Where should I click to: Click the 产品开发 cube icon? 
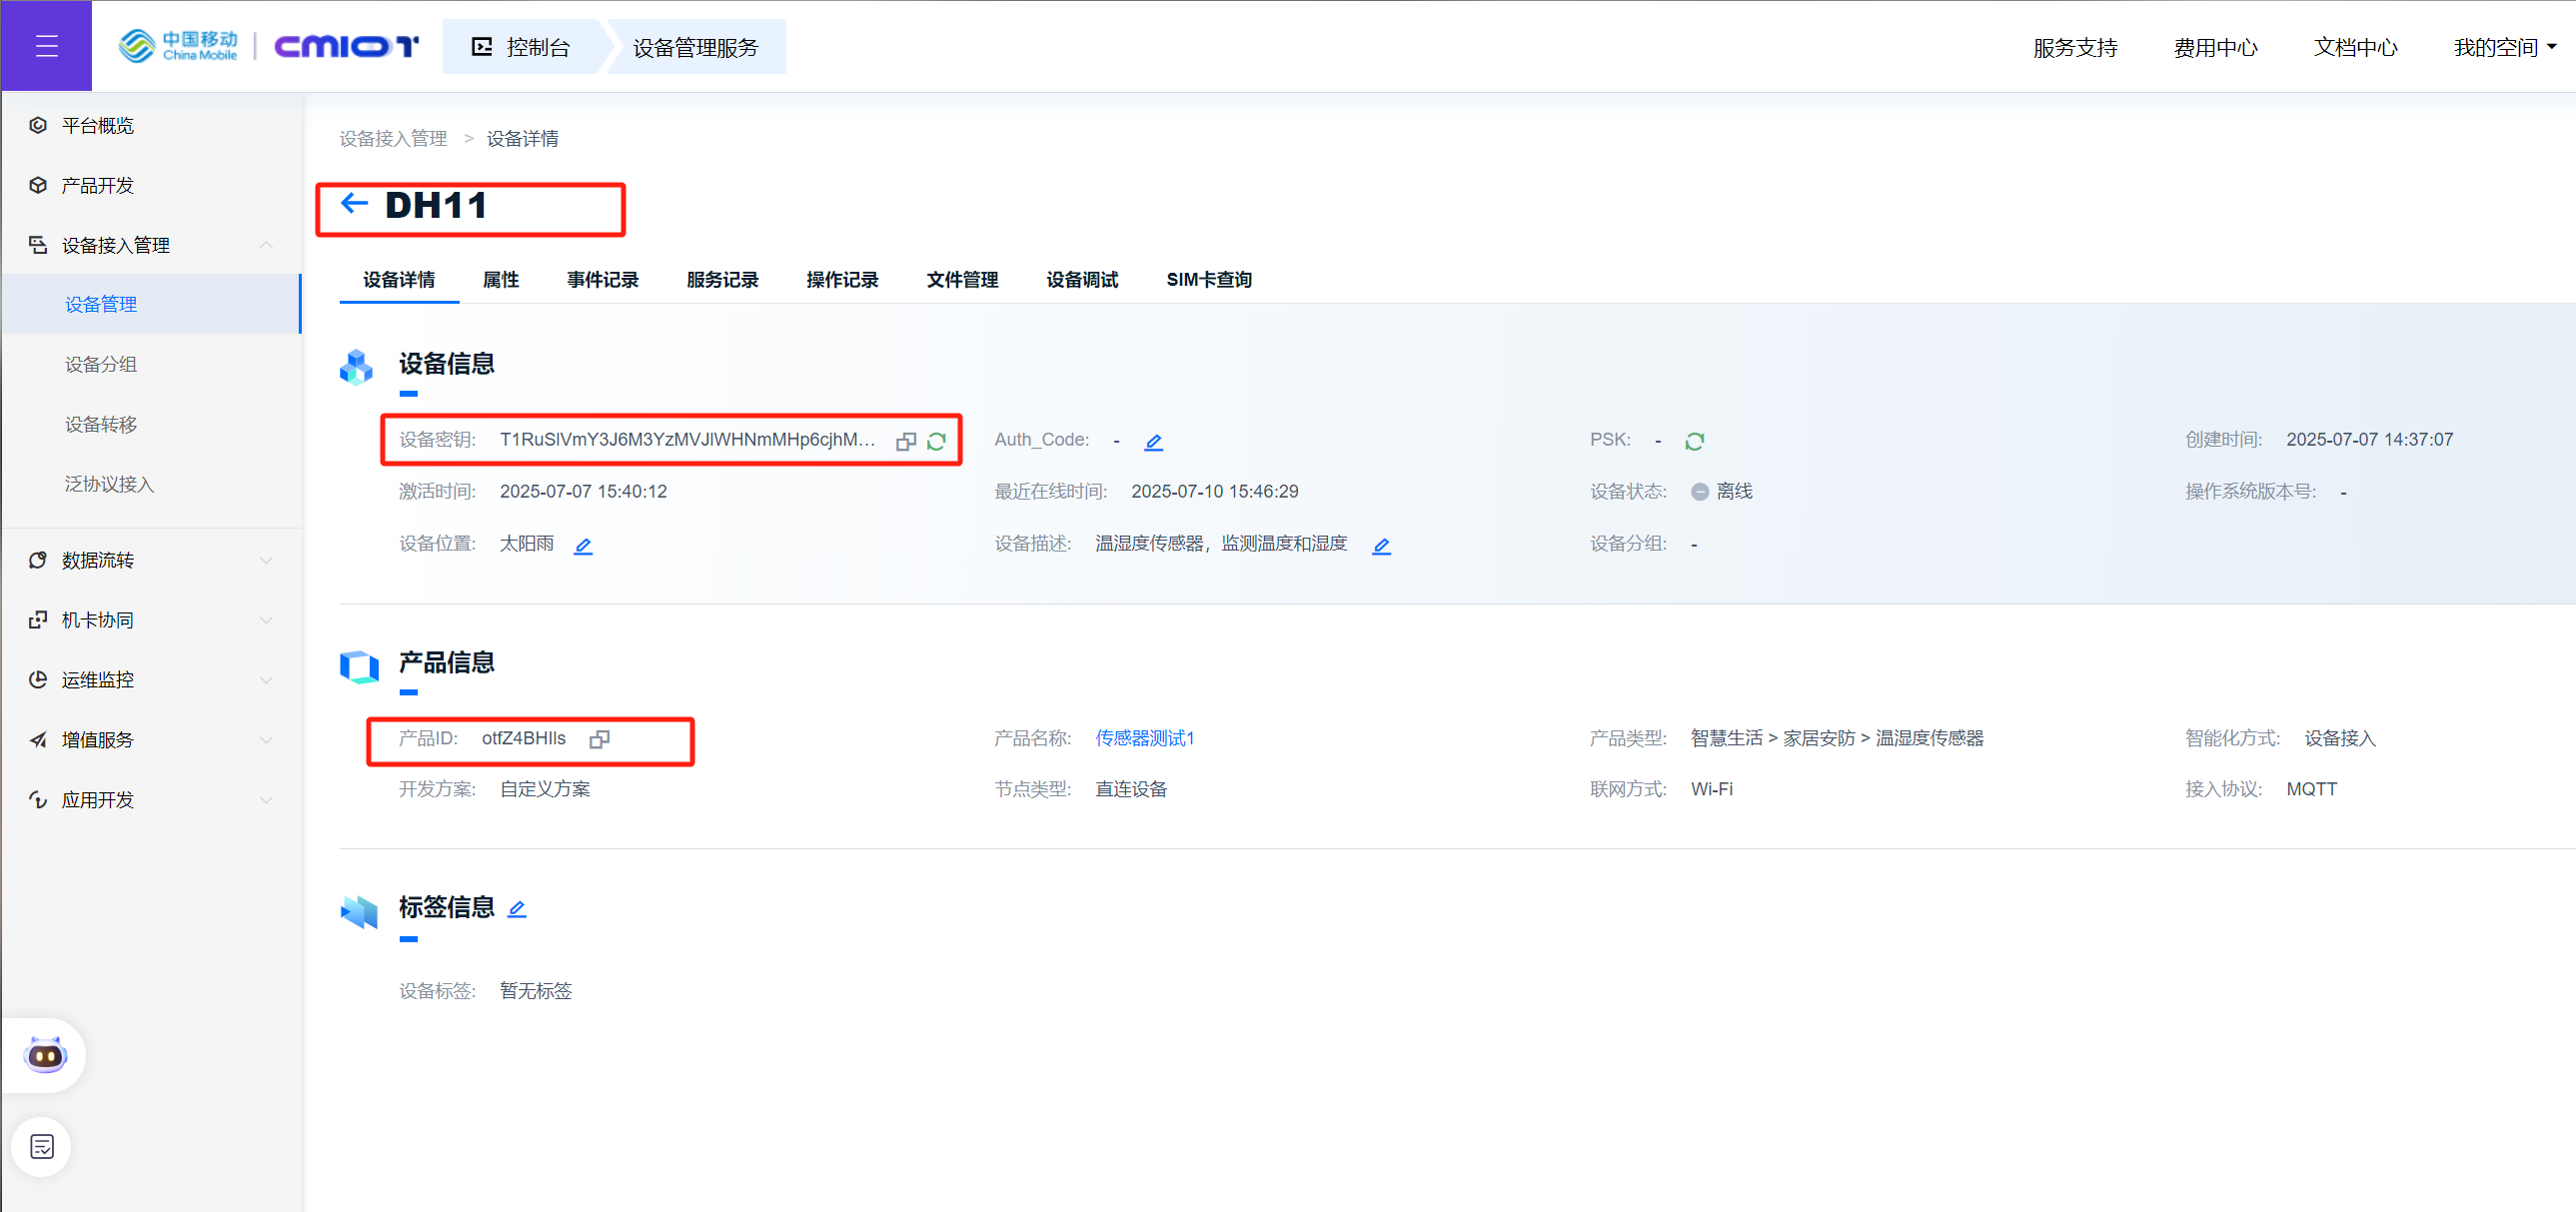(38, 185)
